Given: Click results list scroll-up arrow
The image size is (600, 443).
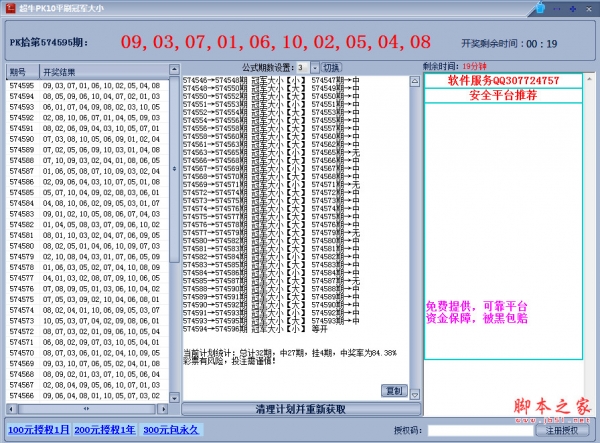Looking at the screenshot, I should (x=174, y=69).
